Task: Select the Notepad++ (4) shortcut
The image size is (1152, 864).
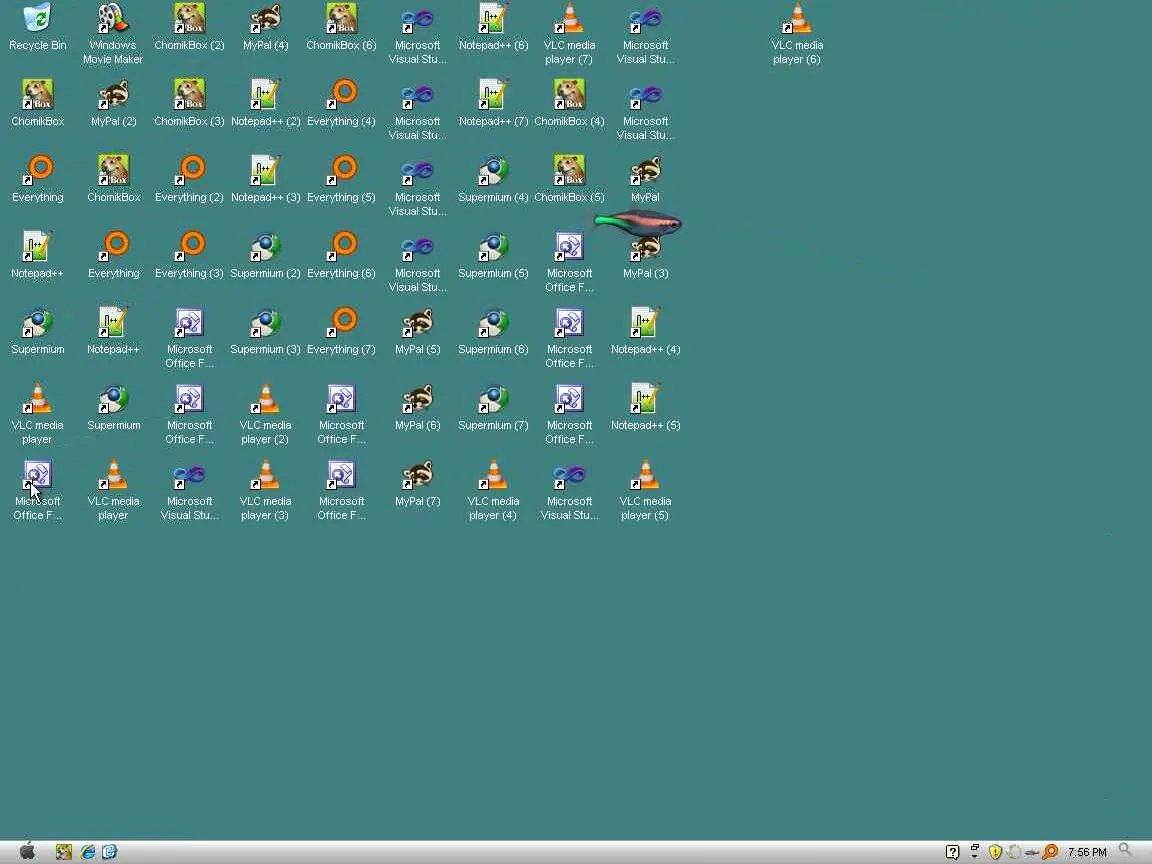Action: pos(645,331)
